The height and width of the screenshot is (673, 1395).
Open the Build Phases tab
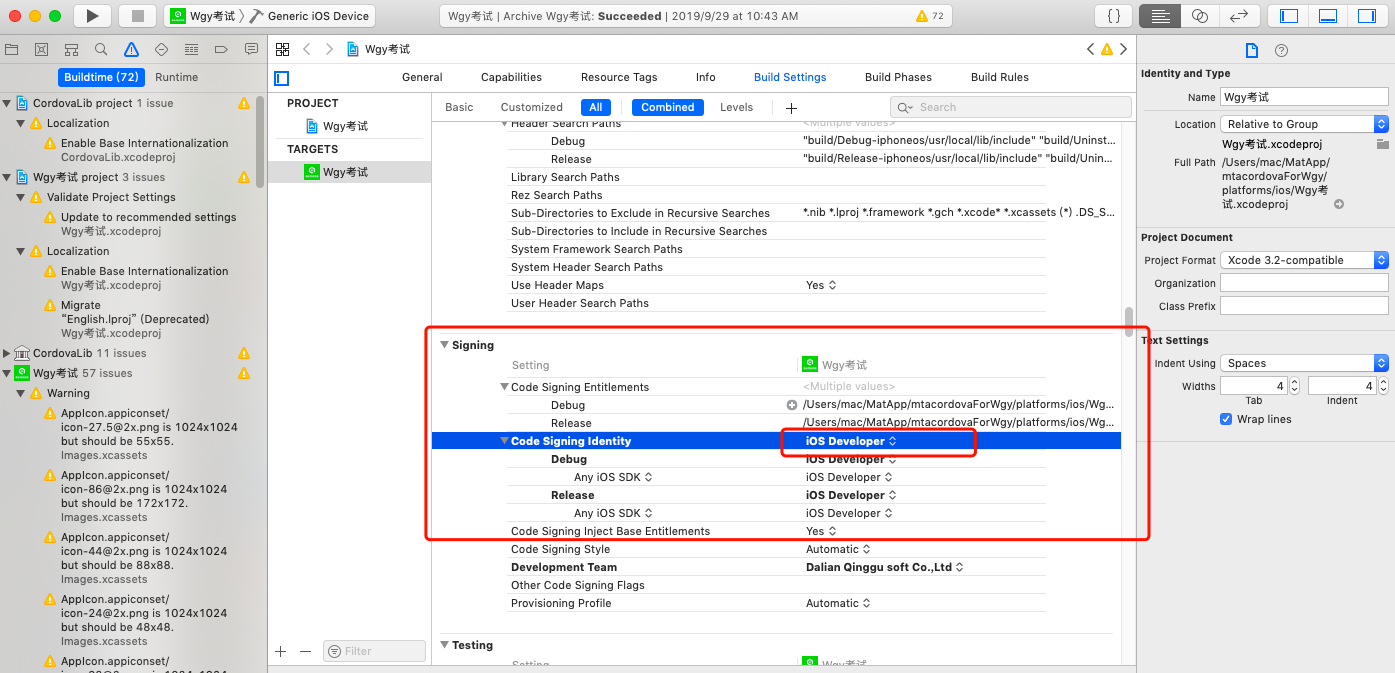898,77
